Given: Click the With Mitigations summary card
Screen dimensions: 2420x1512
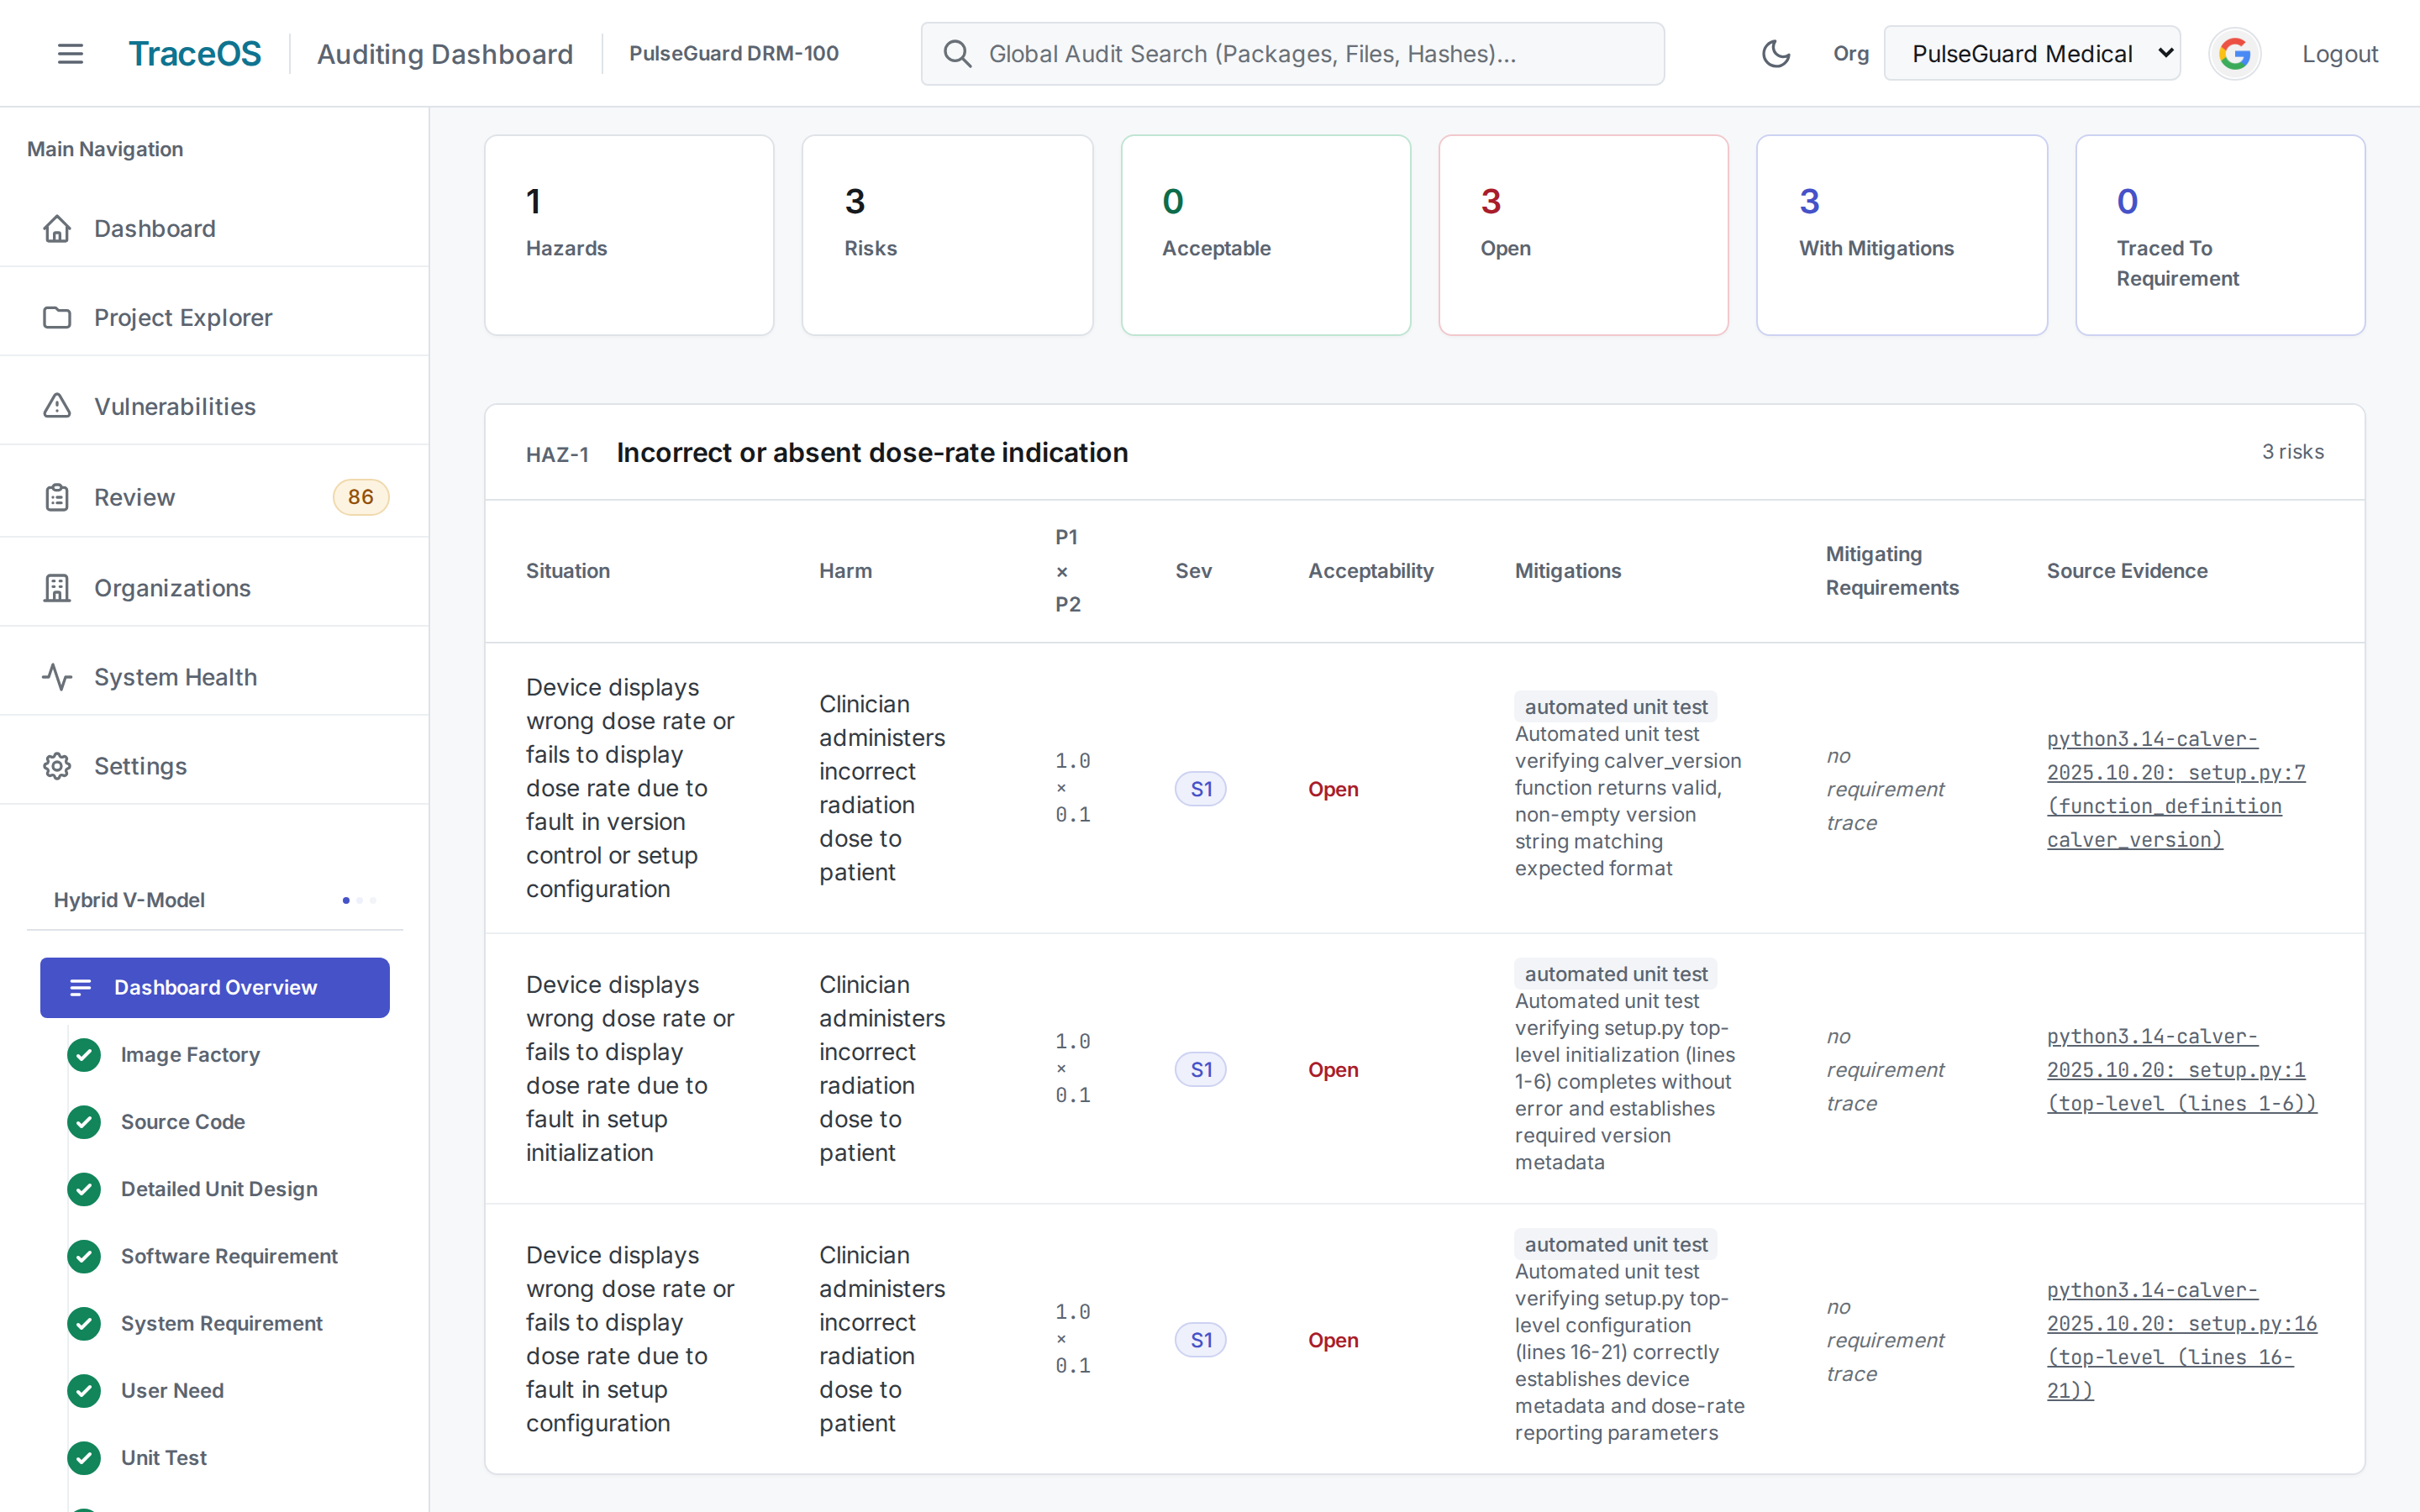Looking at the screenshot, I should (x=1901, y=235).
